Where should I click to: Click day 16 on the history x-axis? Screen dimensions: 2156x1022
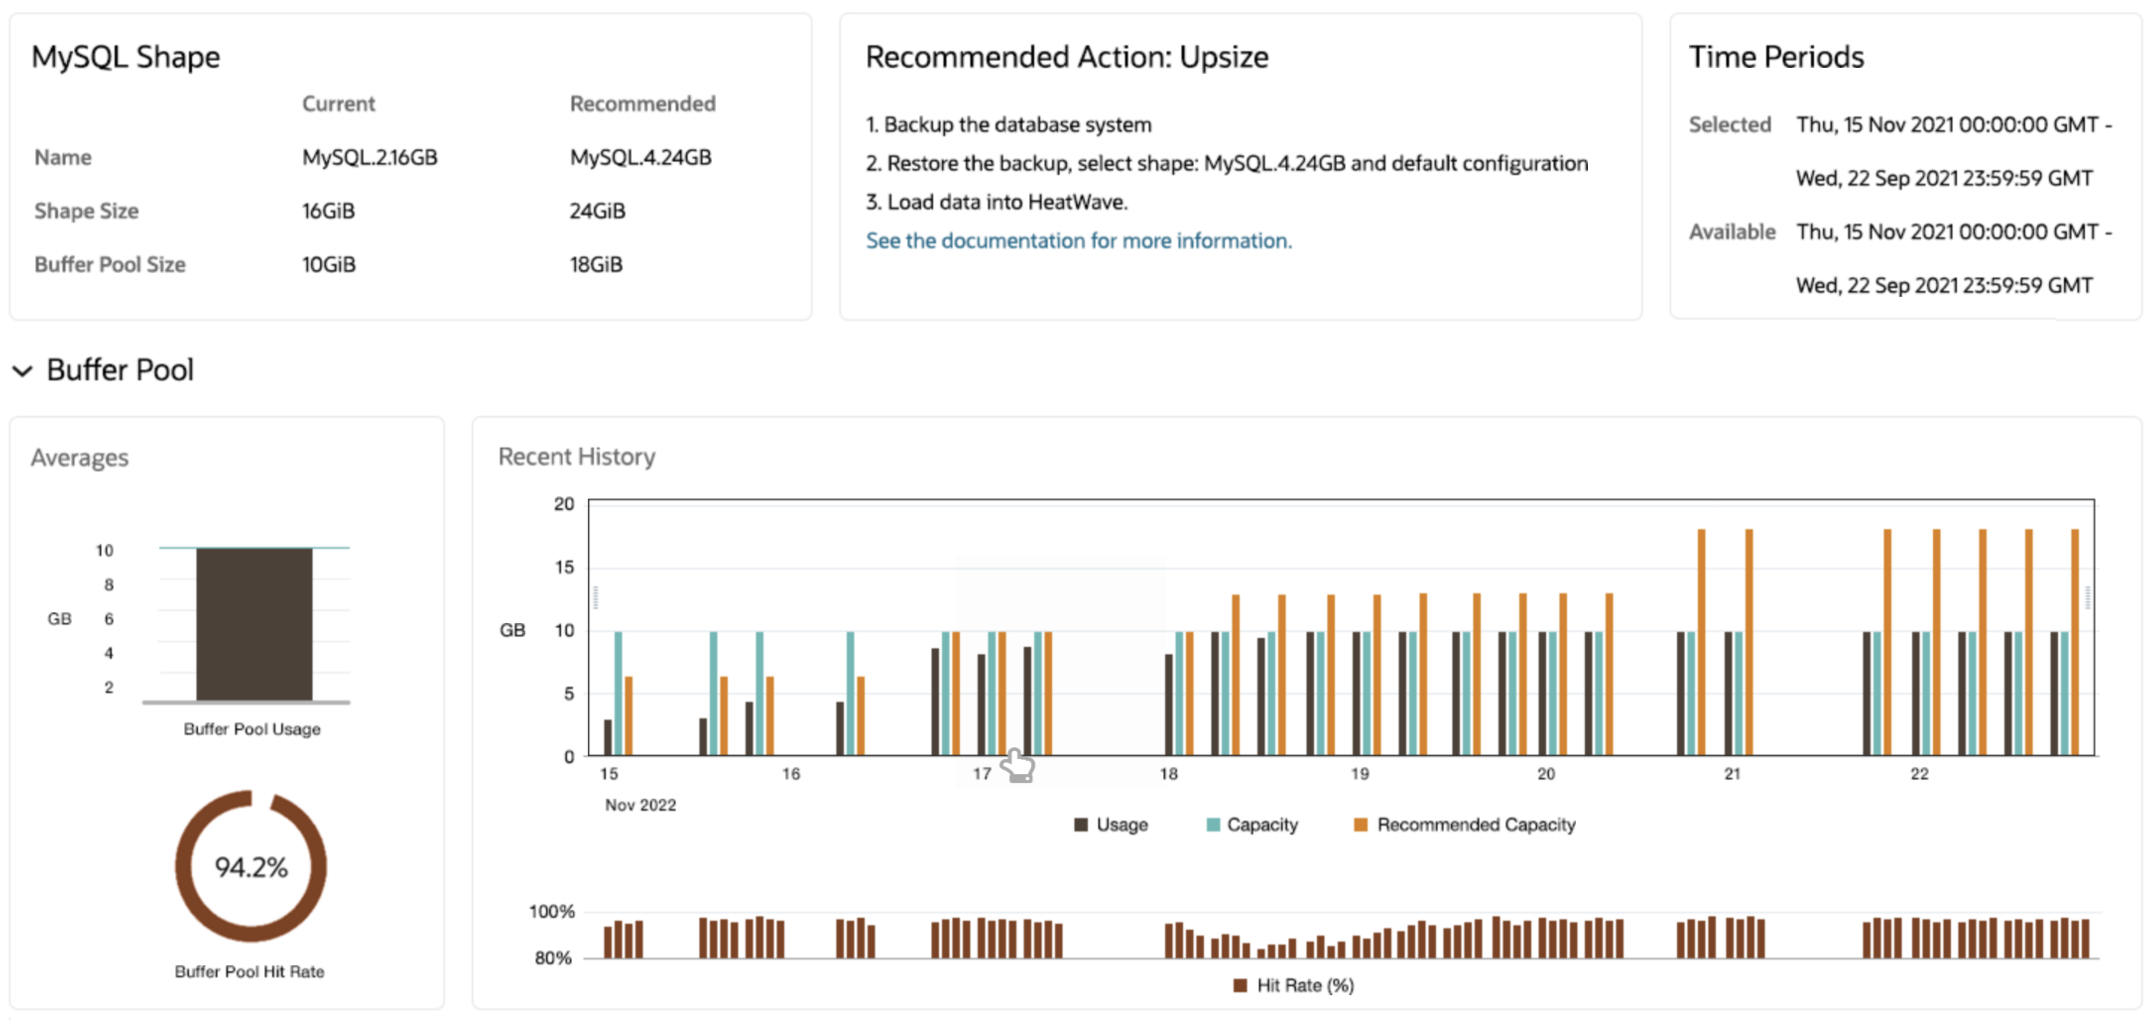click(791, 774)
